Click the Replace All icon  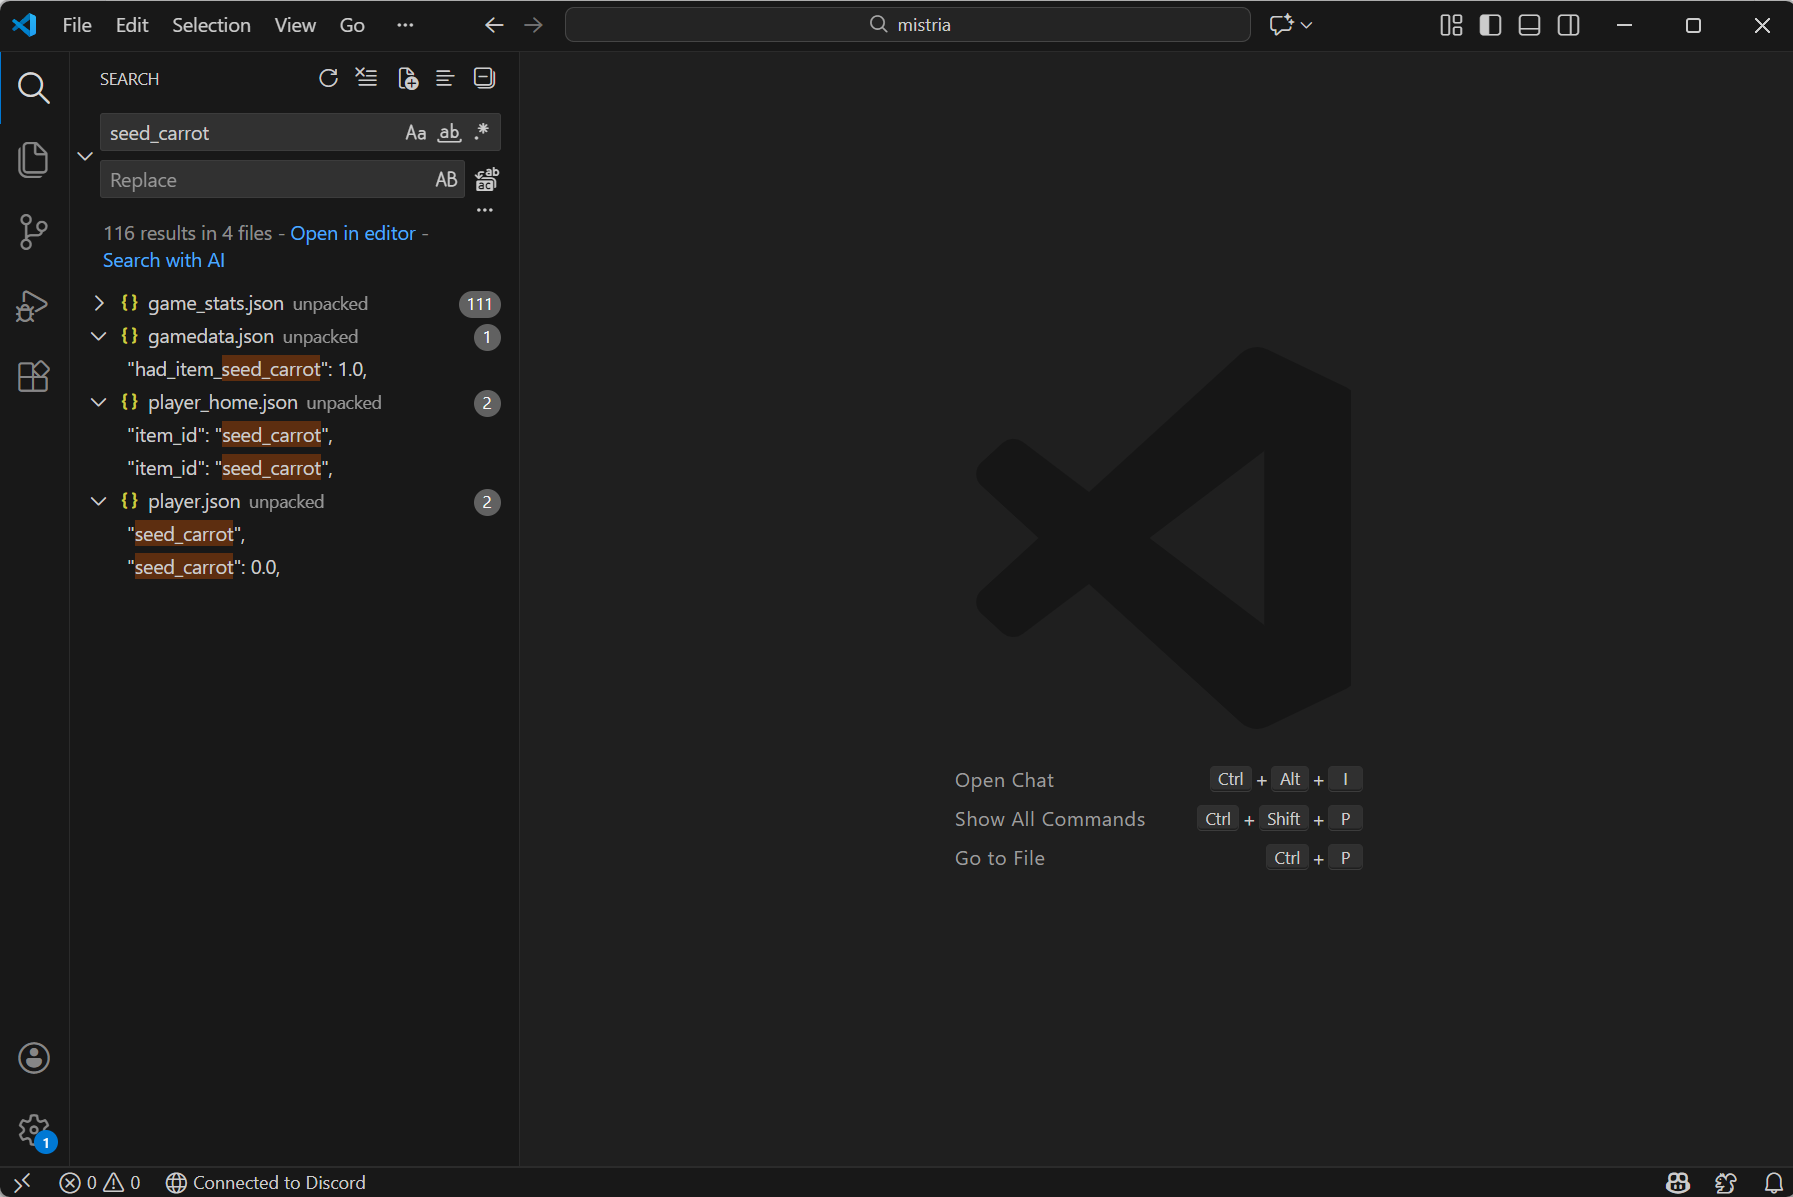coord(486,180)
